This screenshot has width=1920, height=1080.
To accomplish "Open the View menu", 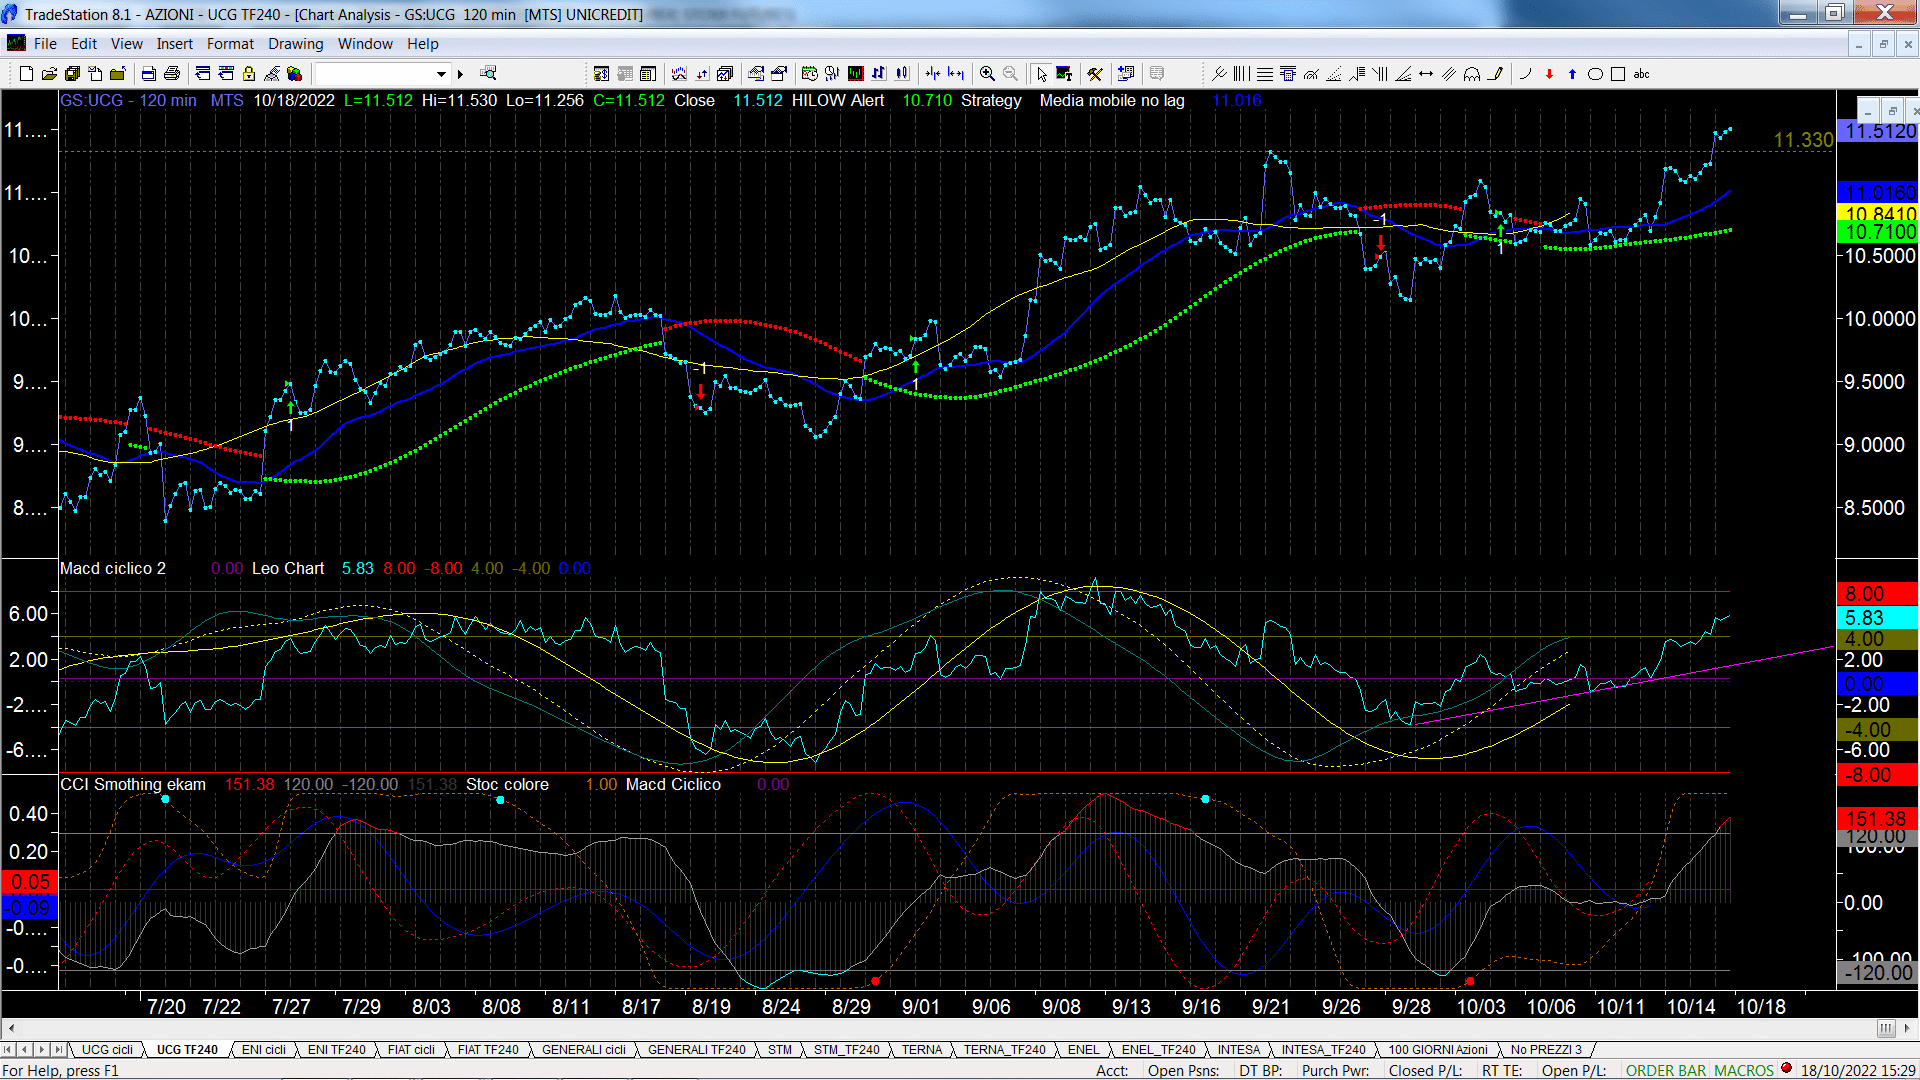I will pos(127,44).
